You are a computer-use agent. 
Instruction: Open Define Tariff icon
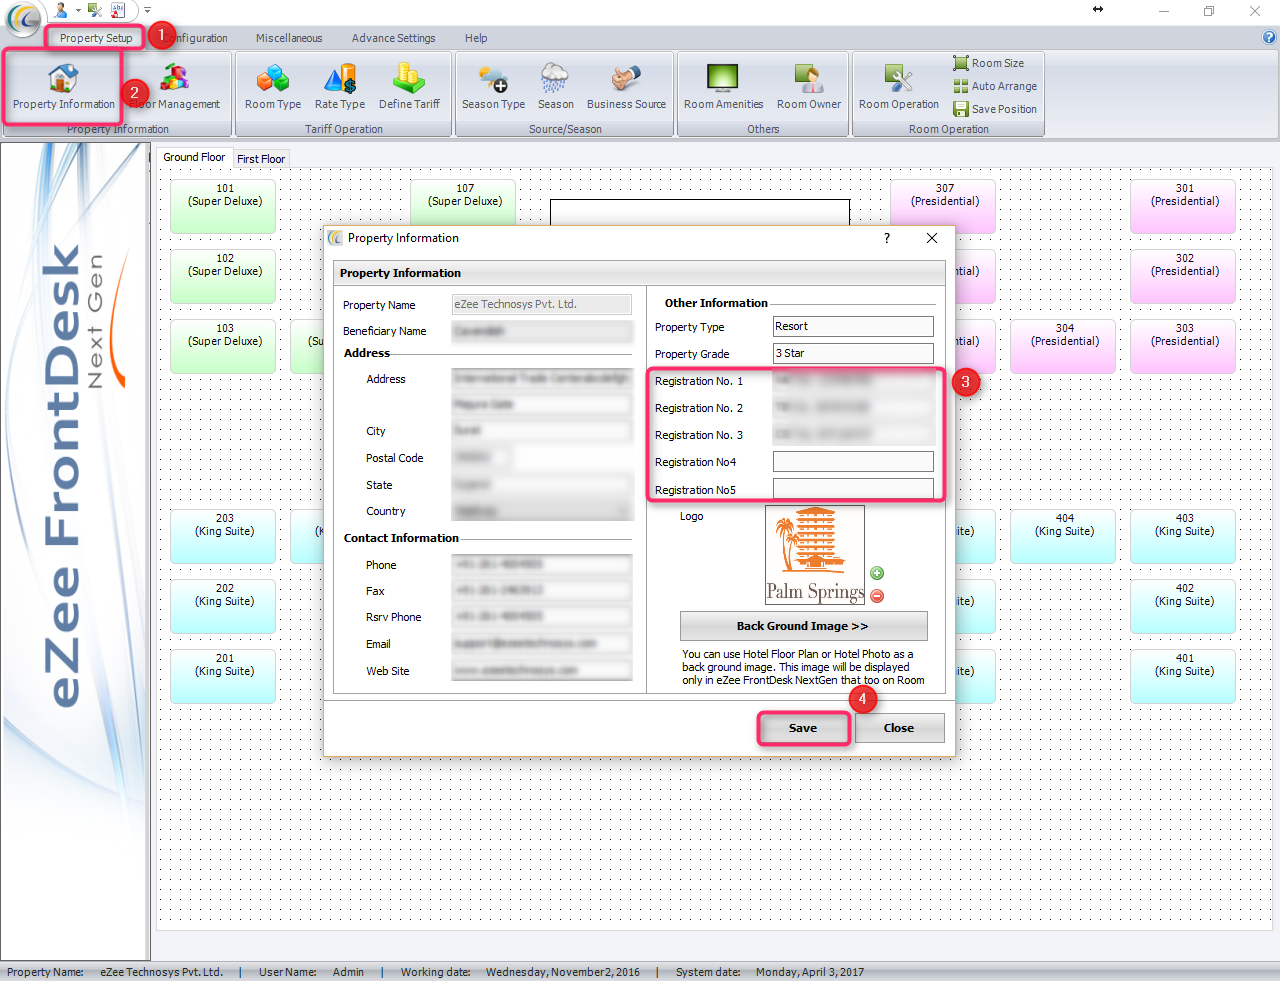[409, 86]
